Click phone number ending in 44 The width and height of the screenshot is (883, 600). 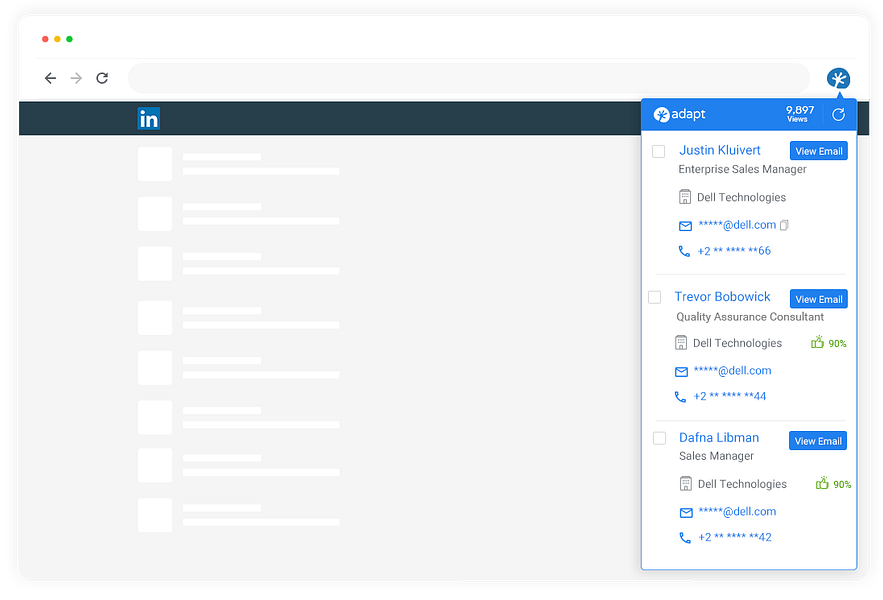(730, 396)
